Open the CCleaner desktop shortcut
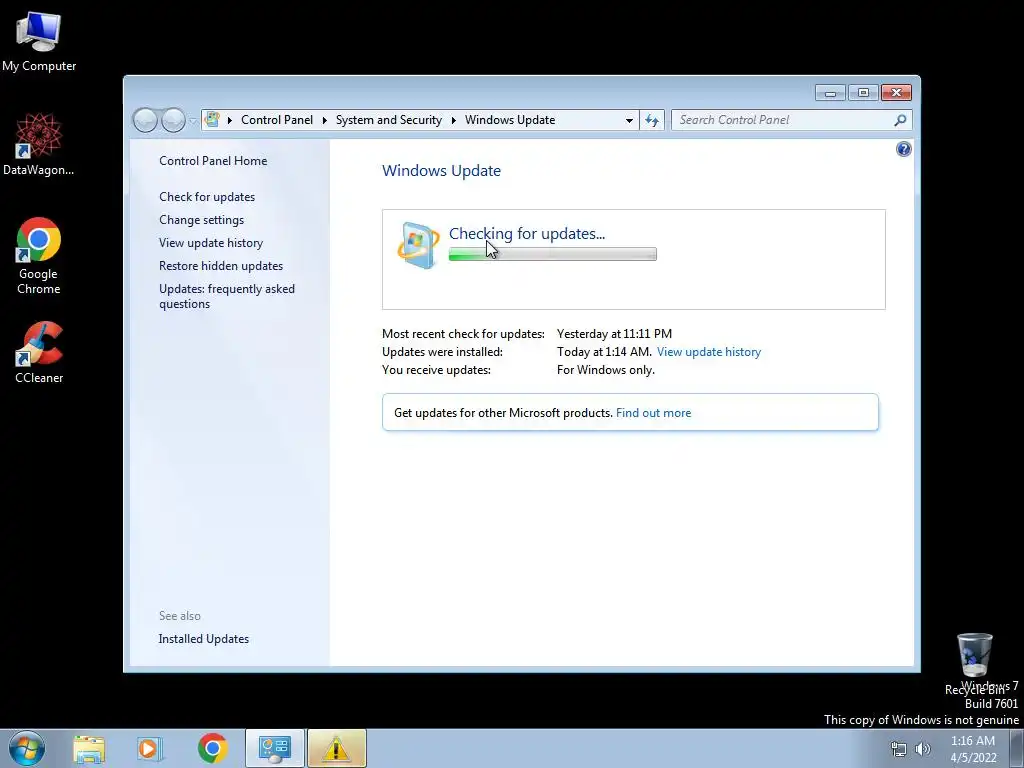Image resolution: width=1024 pixels, height=768 pixels. [39, 353]
